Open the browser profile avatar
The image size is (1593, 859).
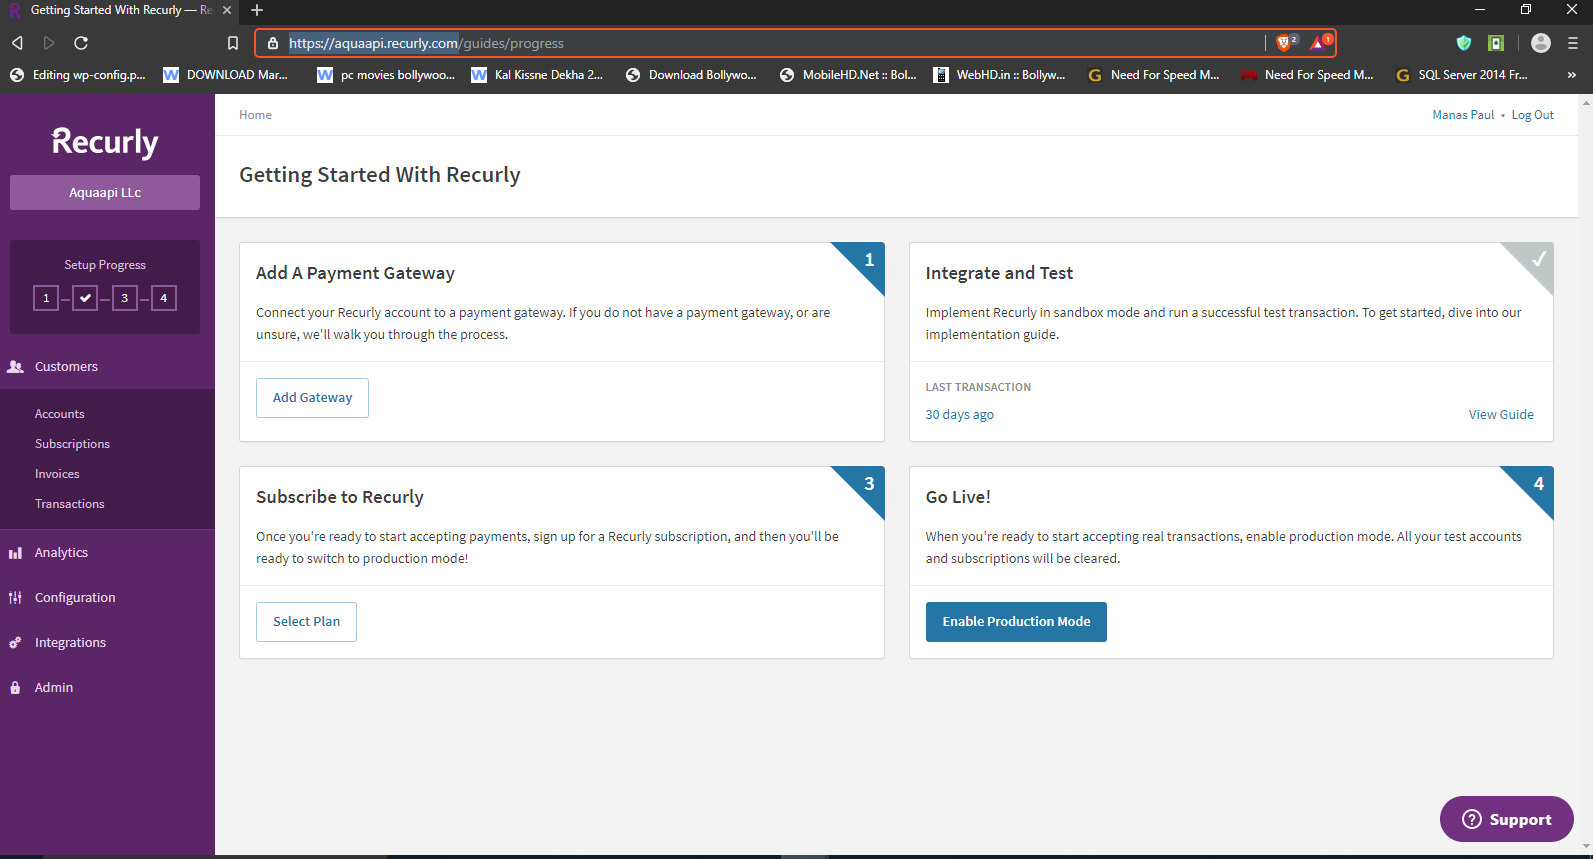point(1541,43)
